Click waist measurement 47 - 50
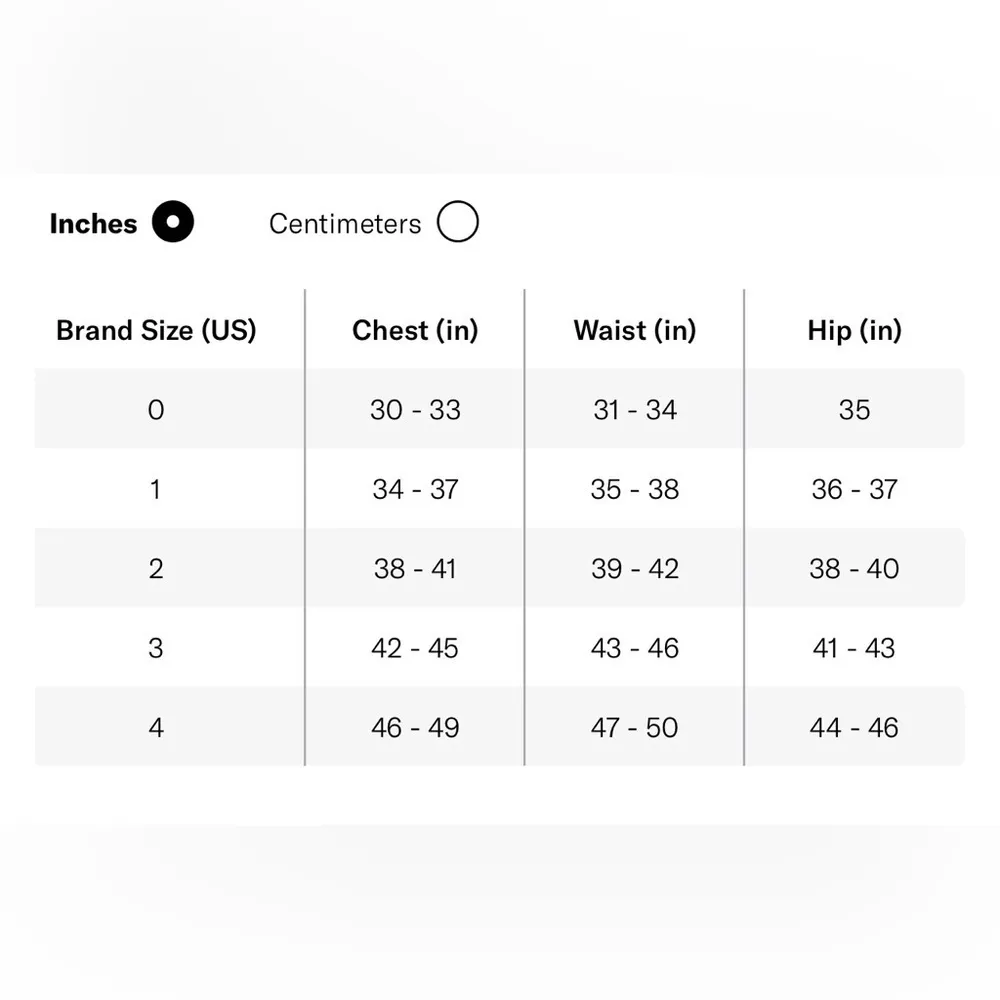Image resolution: width=1000 pixels, height=1000 pixels. (634, 727)
